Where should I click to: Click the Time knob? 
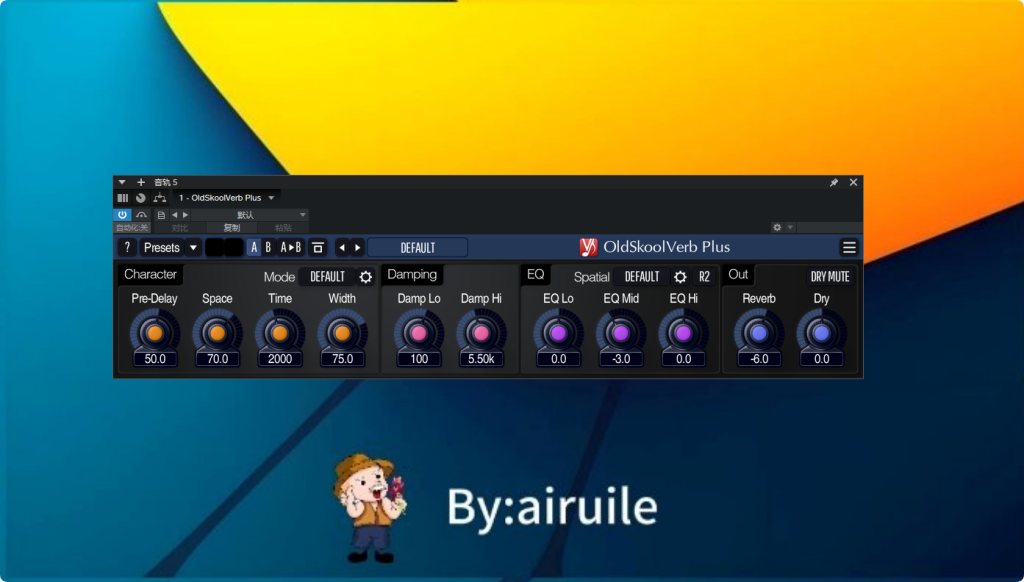pos(280,333)
